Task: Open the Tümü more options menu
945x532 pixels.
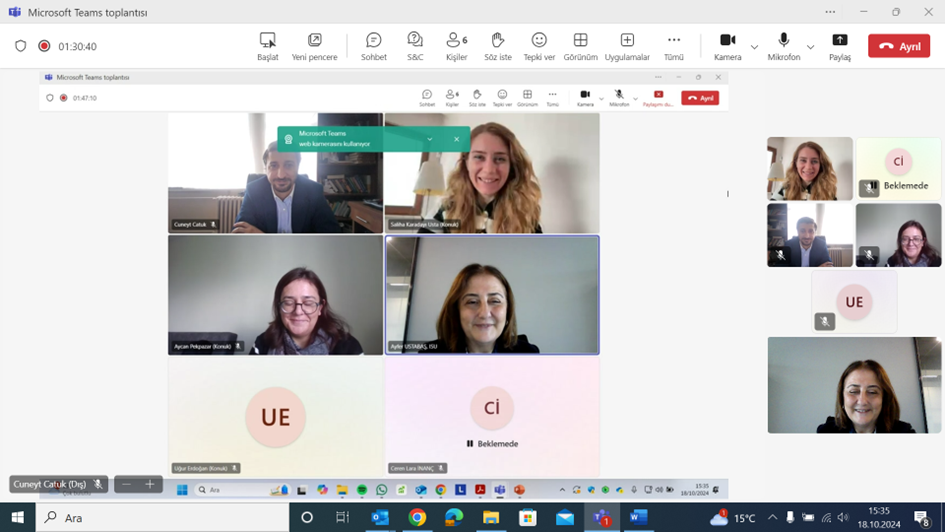Action: [x=674, y=45]
